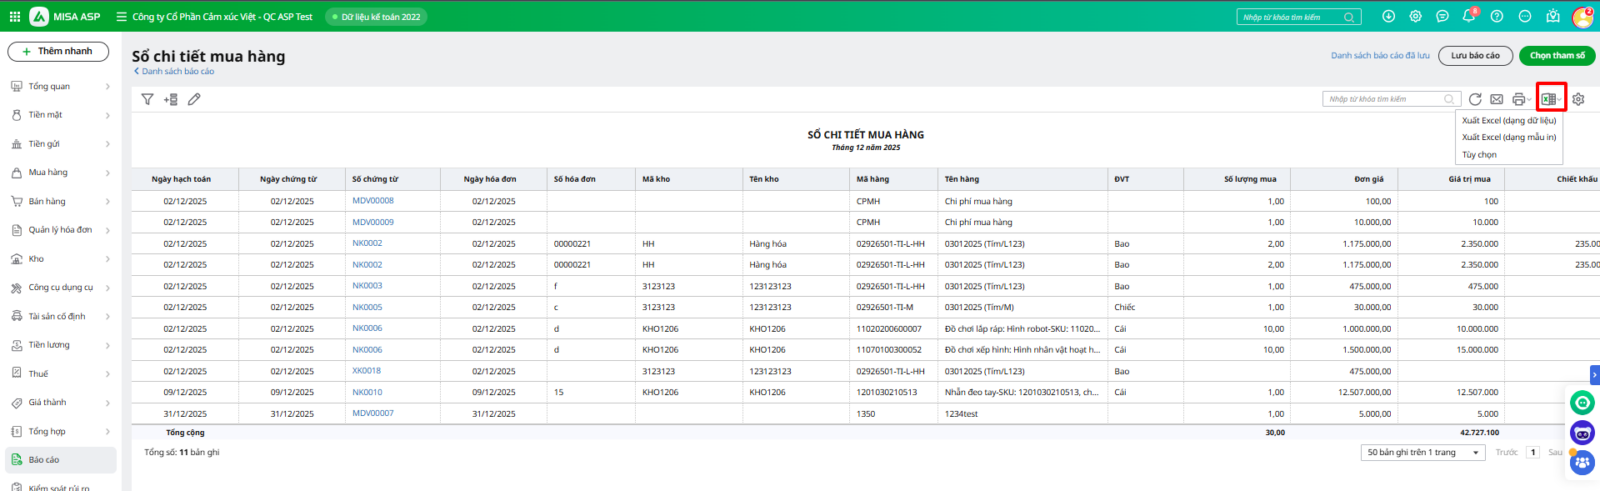The image size is (1600, 491).
Task: Click the help question mark icon
Action: pos(1496,16)
